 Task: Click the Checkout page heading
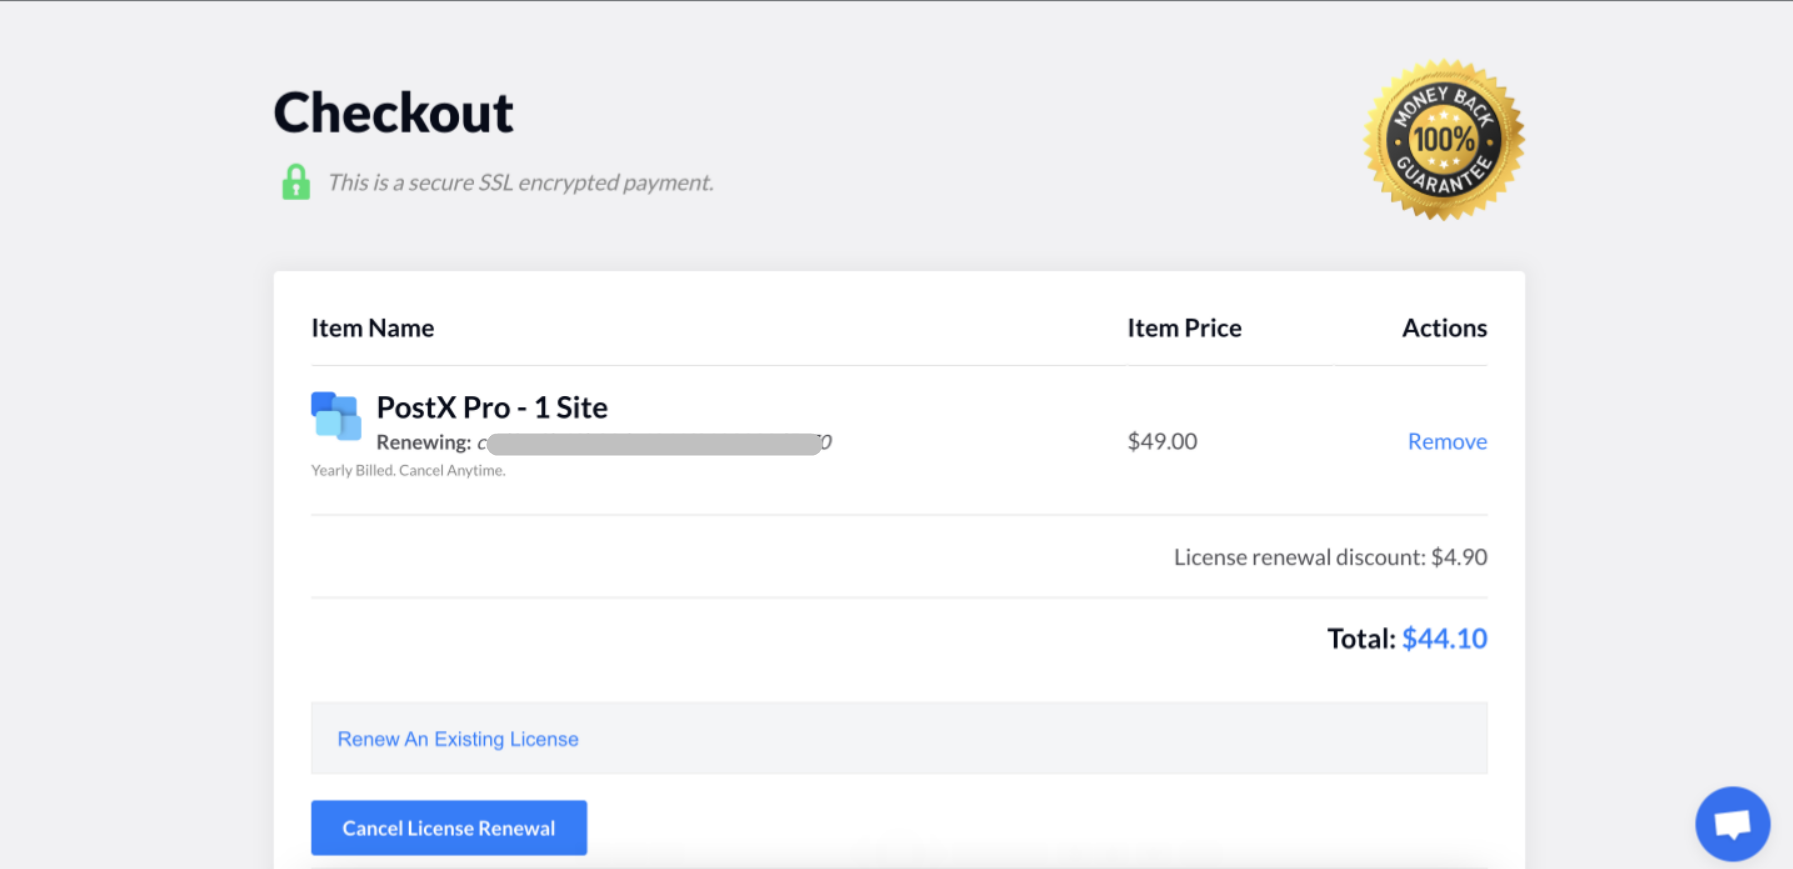click(392, 111)
